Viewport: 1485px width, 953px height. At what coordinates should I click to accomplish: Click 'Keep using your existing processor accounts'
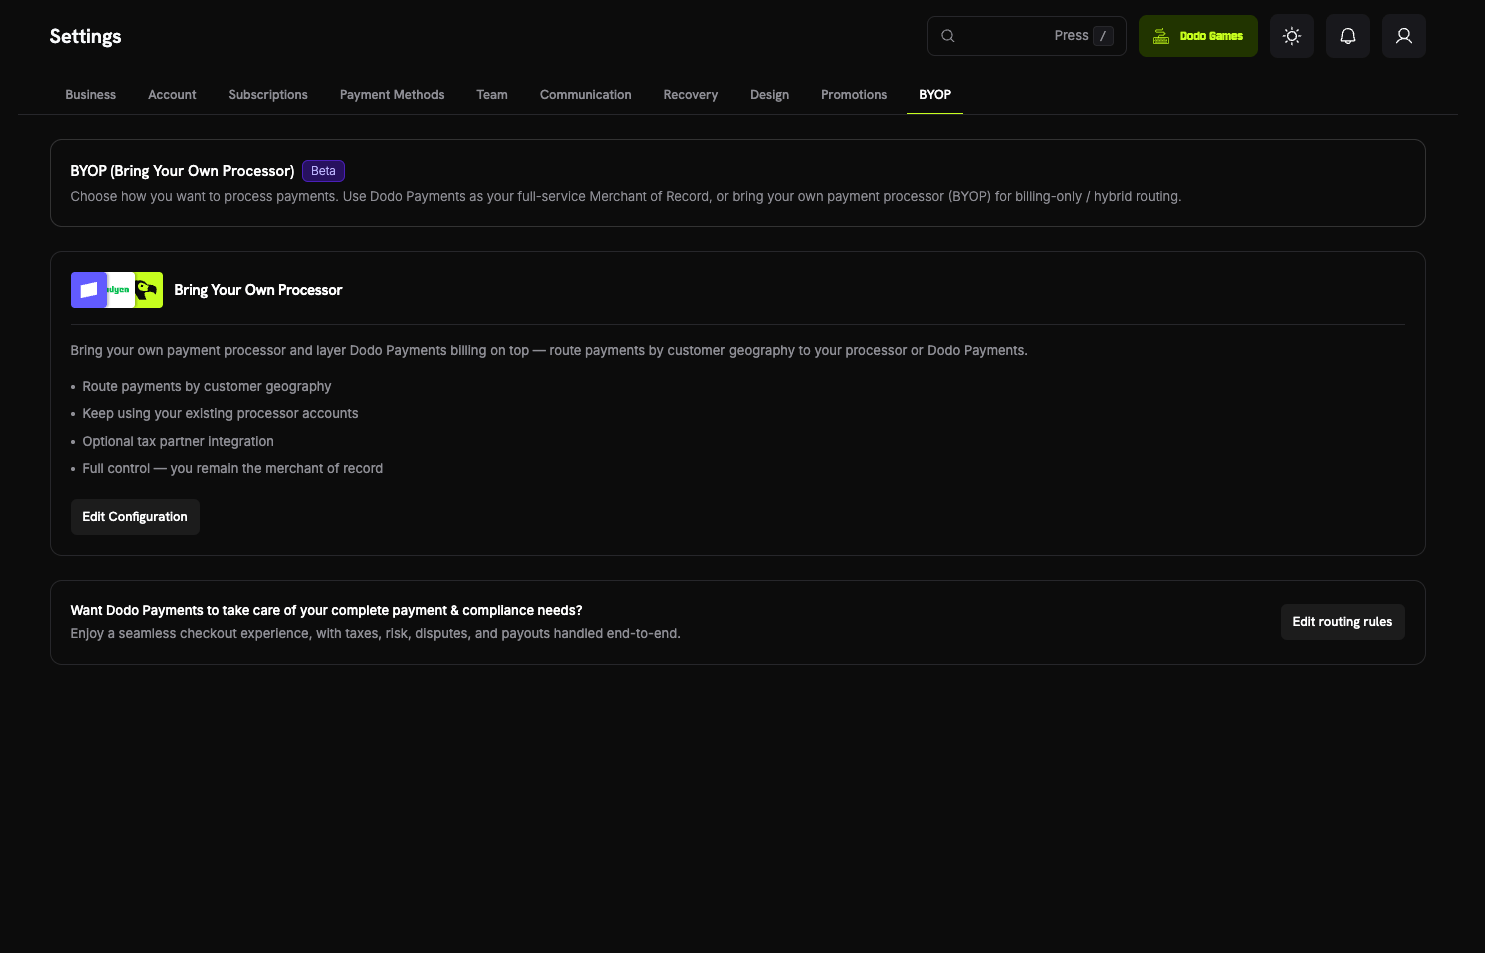click(220, 414)
